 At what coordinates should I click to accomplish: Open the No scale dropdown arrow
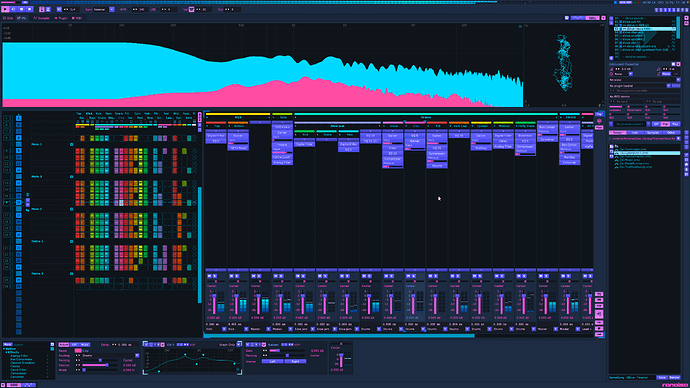(678, 80)
